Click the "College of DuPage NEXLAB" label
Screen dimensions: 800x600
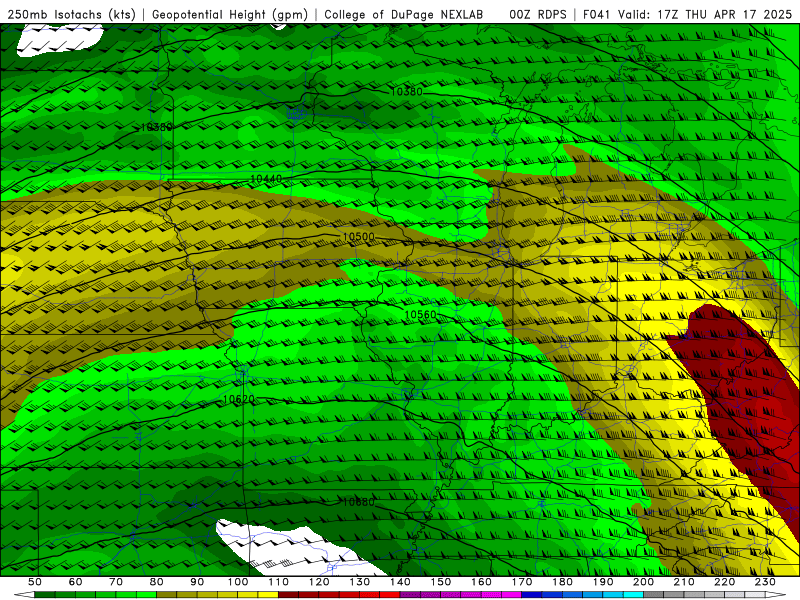point(404,14)
